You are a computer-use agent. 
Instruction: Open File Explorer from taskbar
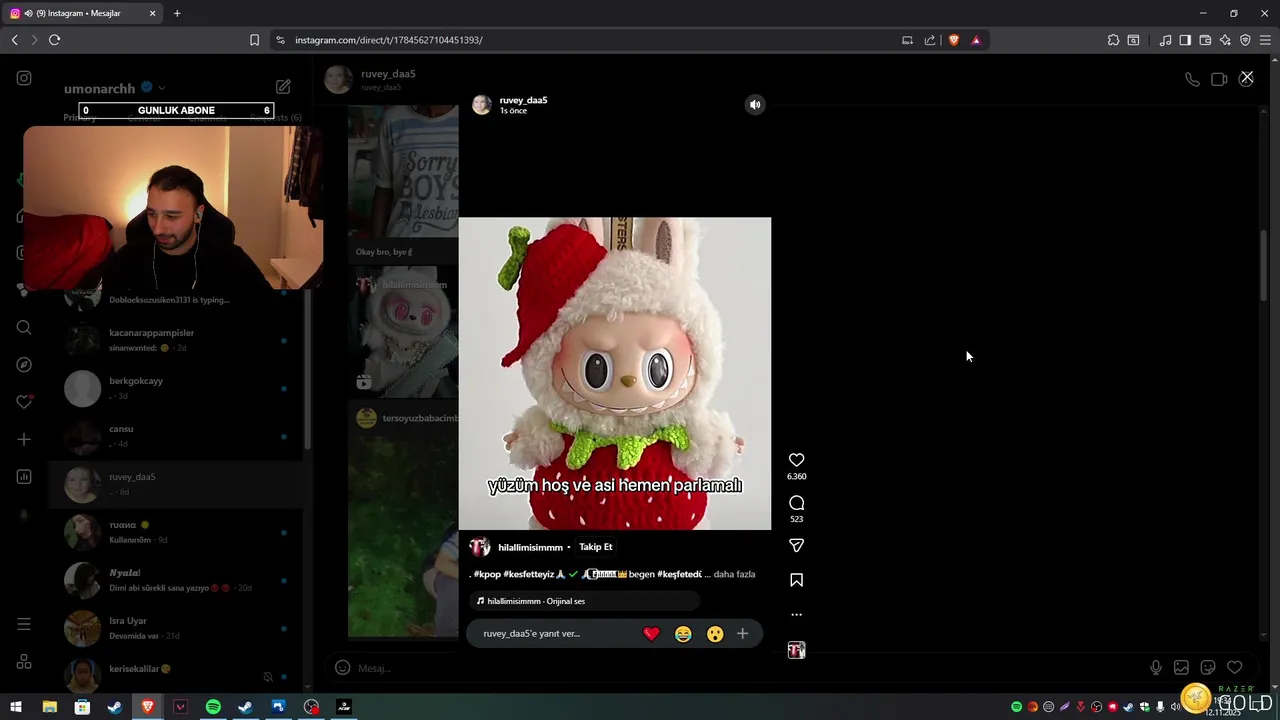[x=49, y=707]
